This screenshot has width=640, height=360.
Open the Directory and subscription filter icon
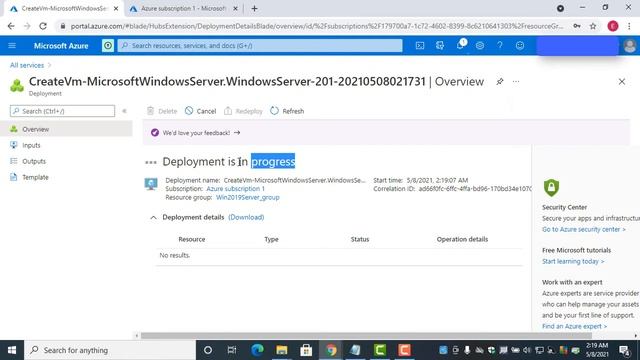pos(440,46)
